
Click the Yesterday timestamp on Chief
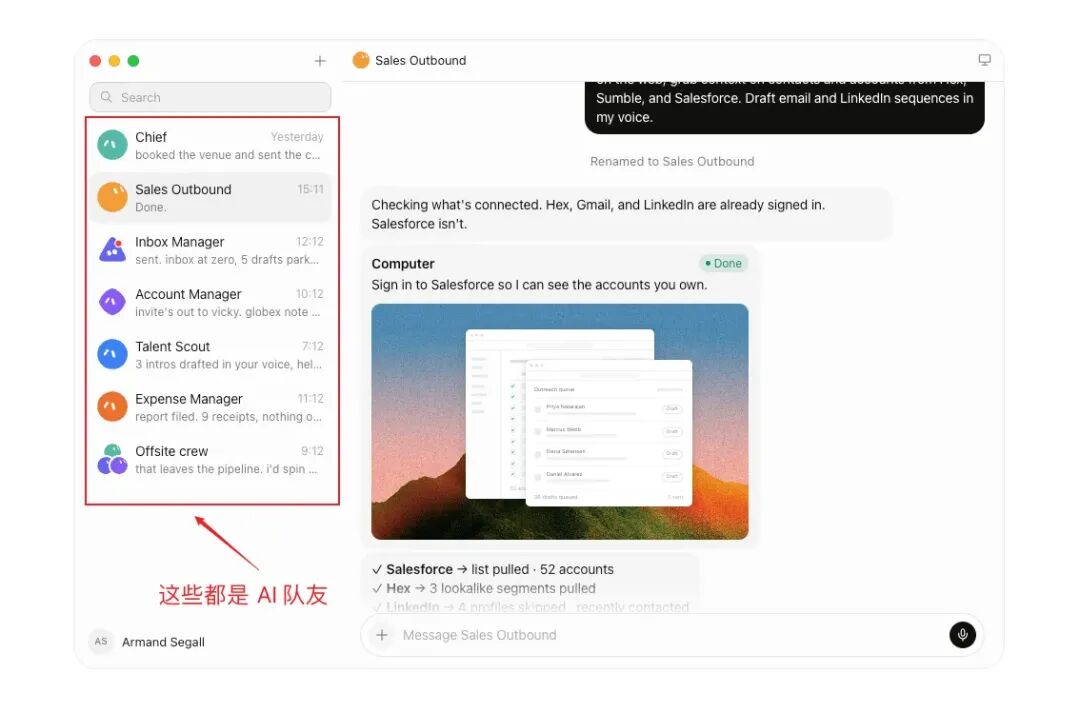pyautogui.click(x=297, y=136)
